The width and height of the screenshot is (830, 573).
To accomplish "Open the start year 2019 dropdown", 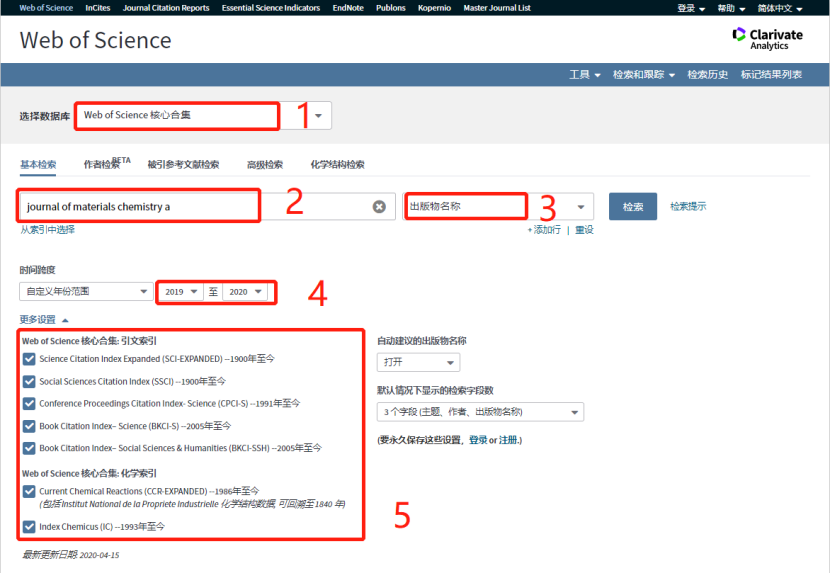I will point(181,292).
